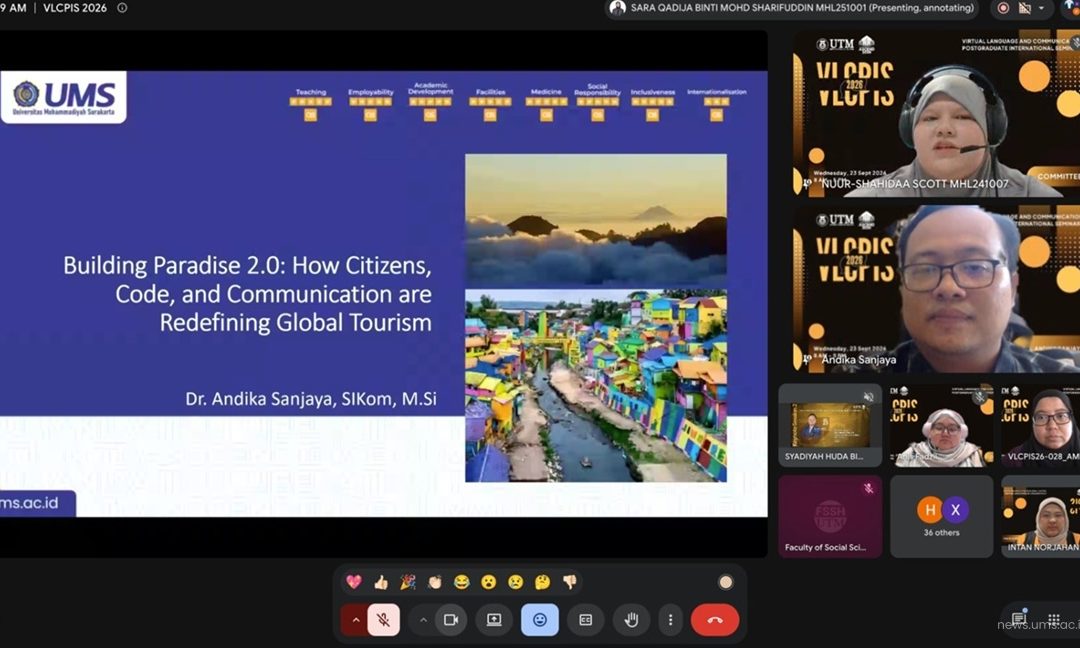
Task: Send the crying face reaction
Action: 515,582
